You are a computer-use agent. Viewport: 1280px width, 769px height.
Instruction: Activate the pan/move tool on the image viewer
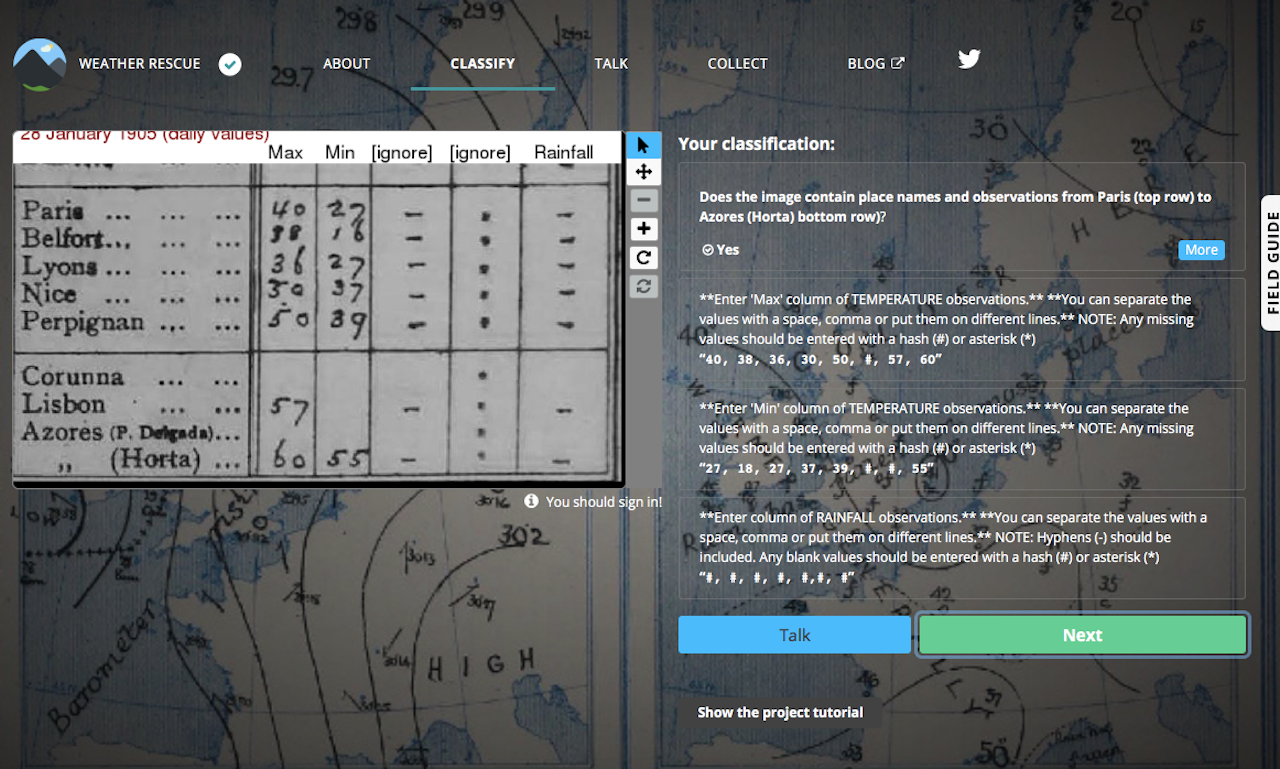(643, 172)
